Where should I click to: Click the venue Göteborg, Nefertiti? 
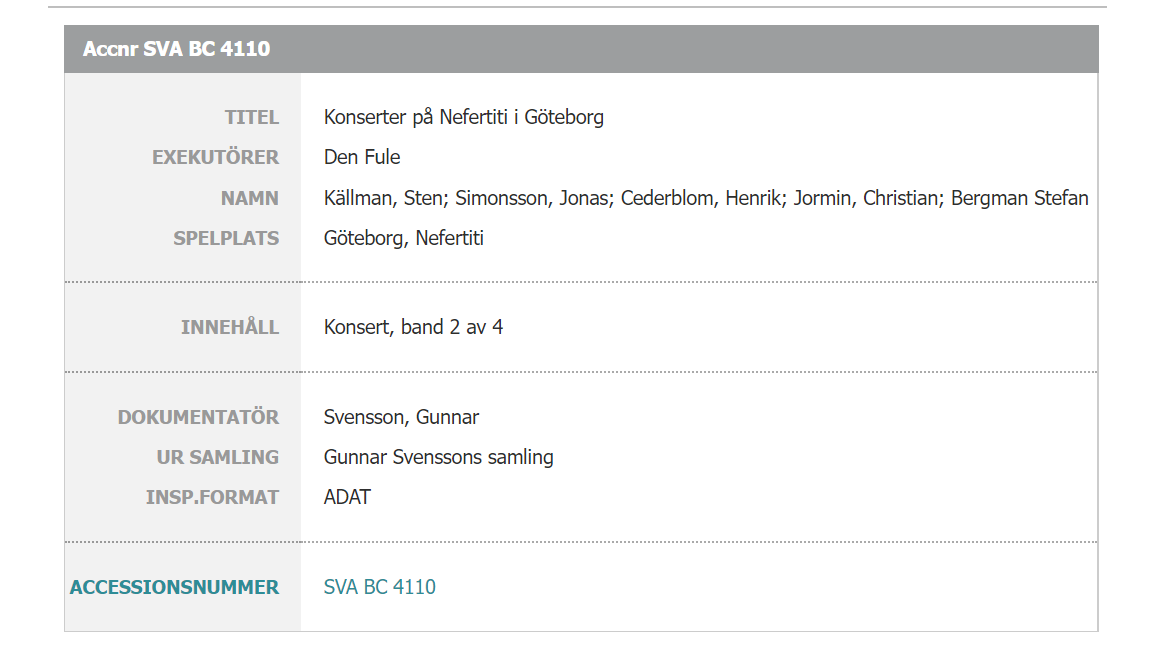tap(403, 239)
